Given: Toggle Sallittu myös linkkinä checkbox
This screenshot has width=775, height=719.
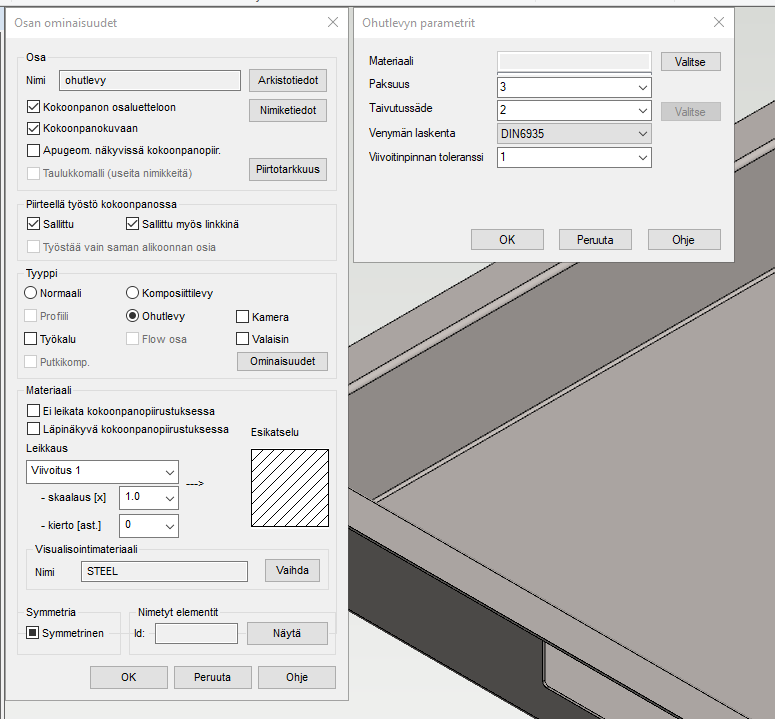Looking at the screenshot, I should point(133,225).
